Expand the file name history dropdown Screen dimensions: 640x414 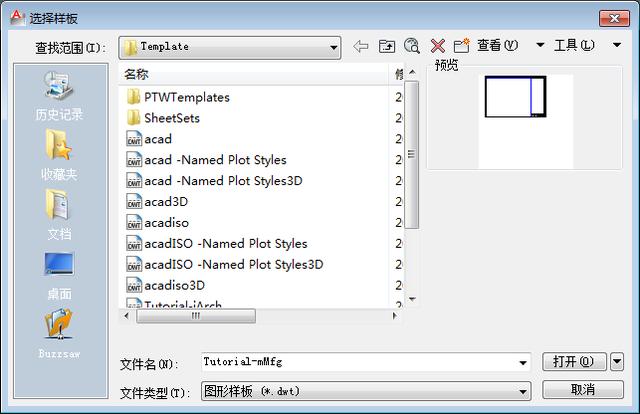pos(522,363)
